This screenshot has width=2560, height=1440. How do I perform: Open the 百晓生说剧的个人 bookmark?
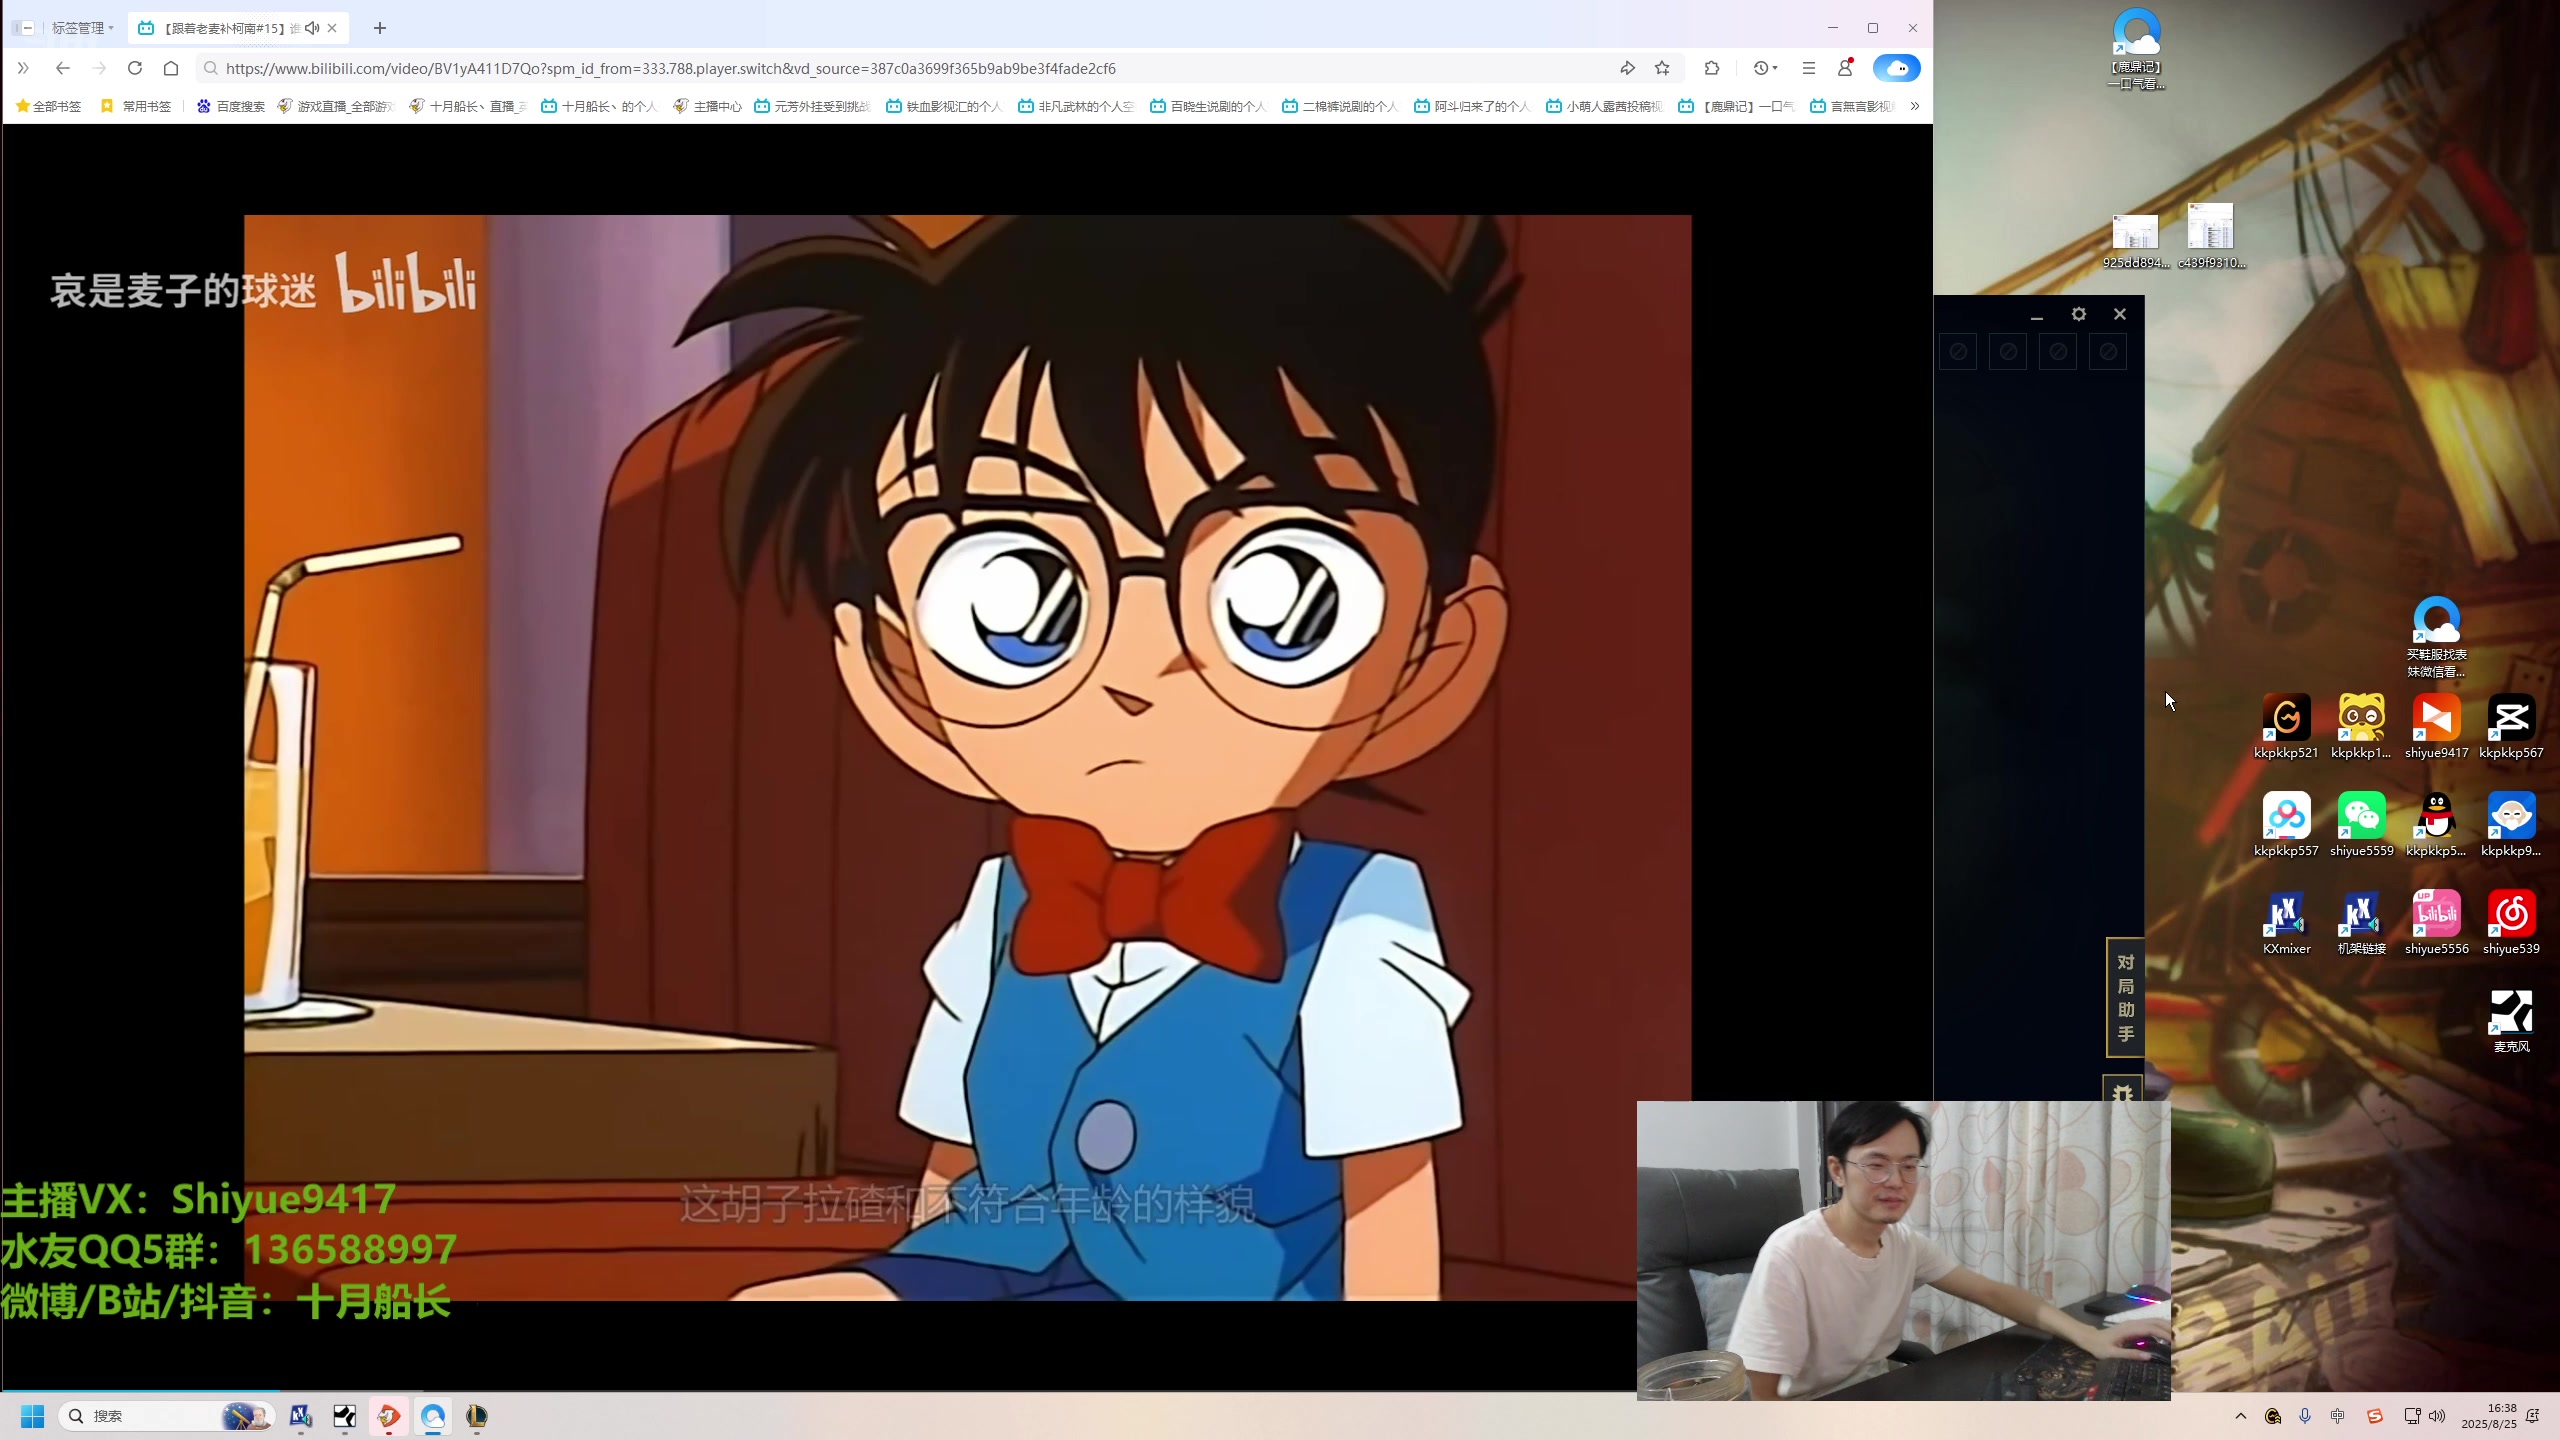[1208, 106]
